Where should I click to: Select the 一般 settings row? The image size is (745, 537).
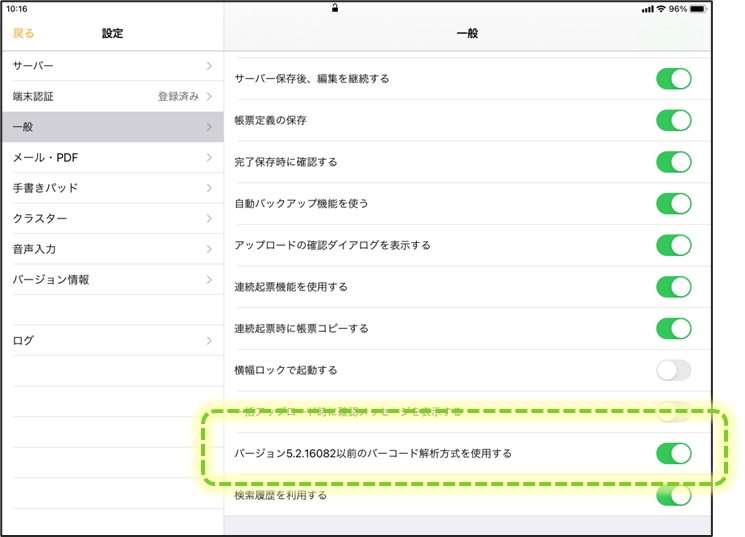113,127
